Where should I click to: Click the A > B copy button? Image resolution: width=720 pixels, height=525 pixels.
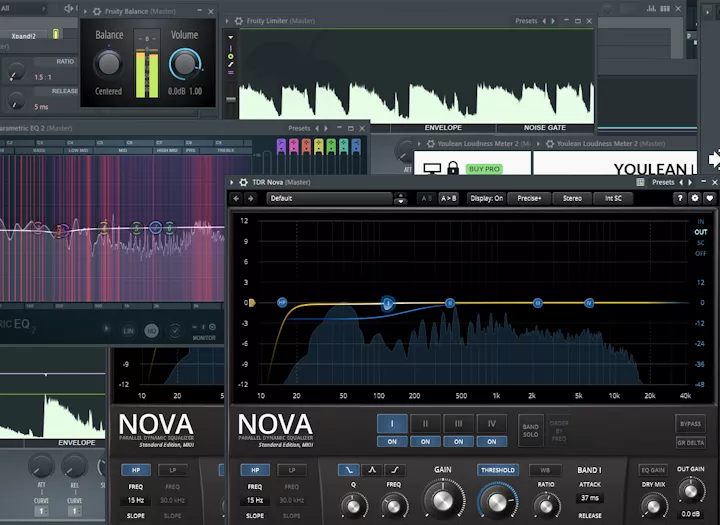449,198
